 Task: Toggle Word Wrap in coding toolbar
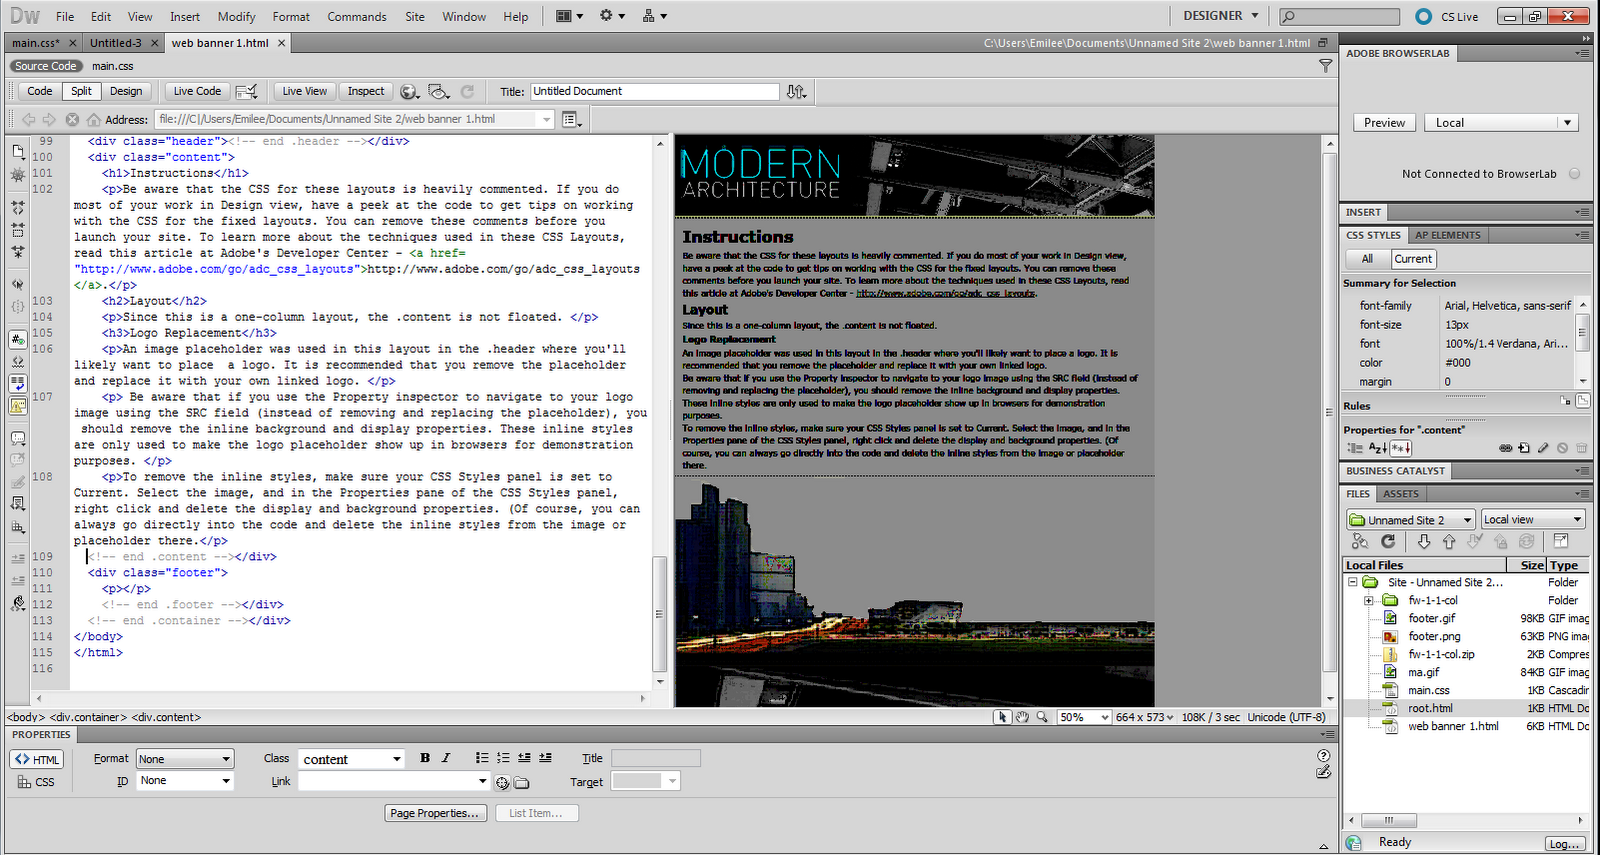[x=18, y=384]
